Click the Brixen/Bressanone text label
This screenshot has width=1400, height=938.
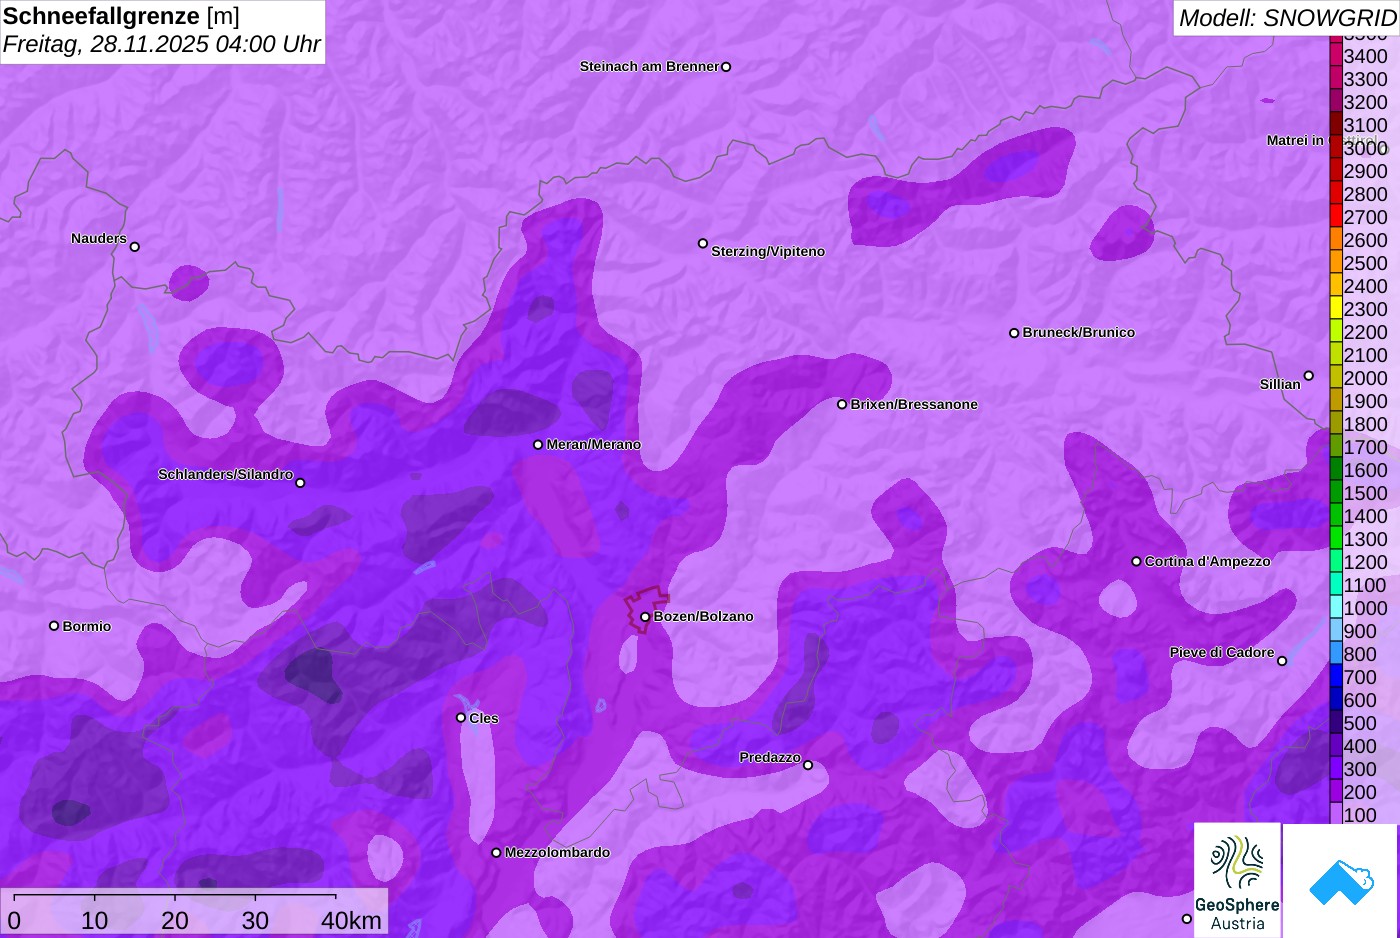pos(914,405)
